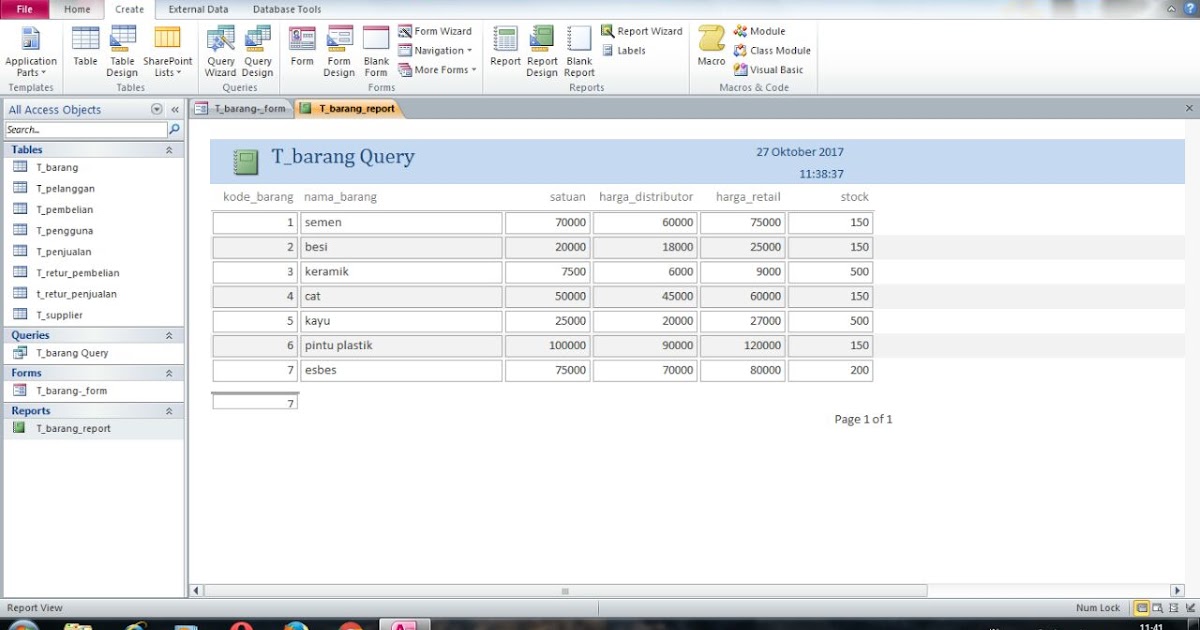The image size is (1200, 630).
Task: Collapse the Queries group
Action: coord(169,336)
